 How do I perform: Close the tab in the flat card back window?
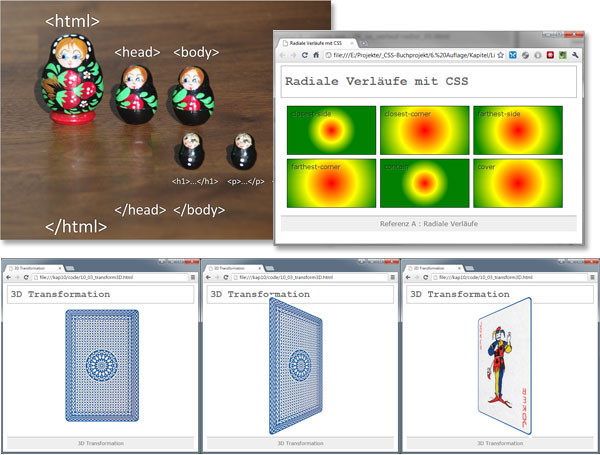[60, 268]
